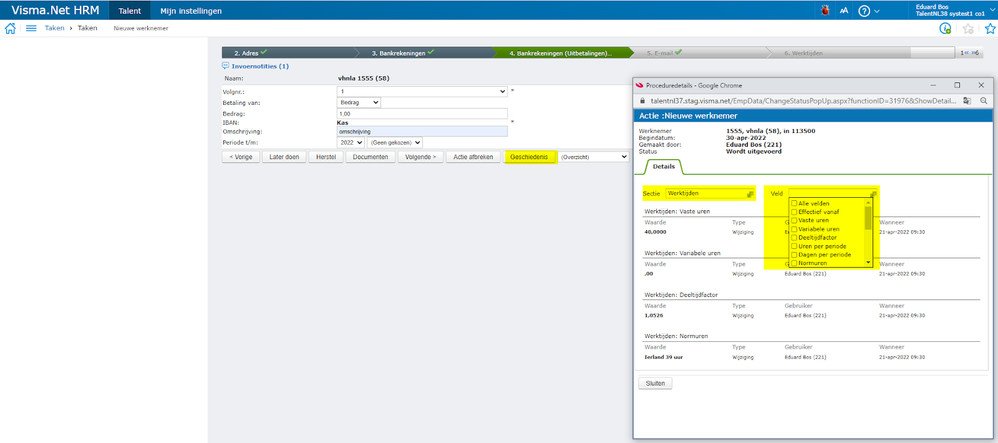
Task: Open the help question mark icon
Action: (x=864, y=10)
